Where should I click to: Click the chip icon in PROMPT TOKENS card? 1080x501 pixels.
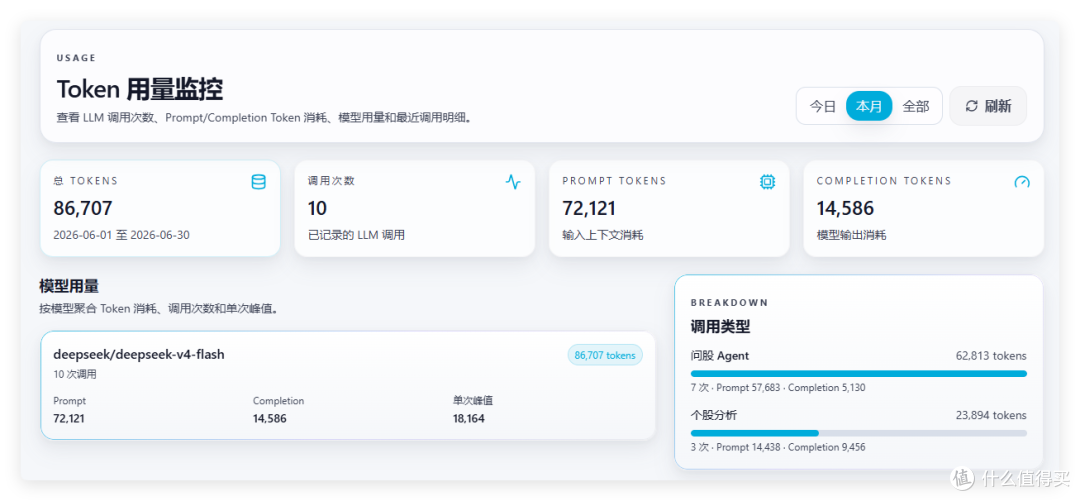point(767,182)
